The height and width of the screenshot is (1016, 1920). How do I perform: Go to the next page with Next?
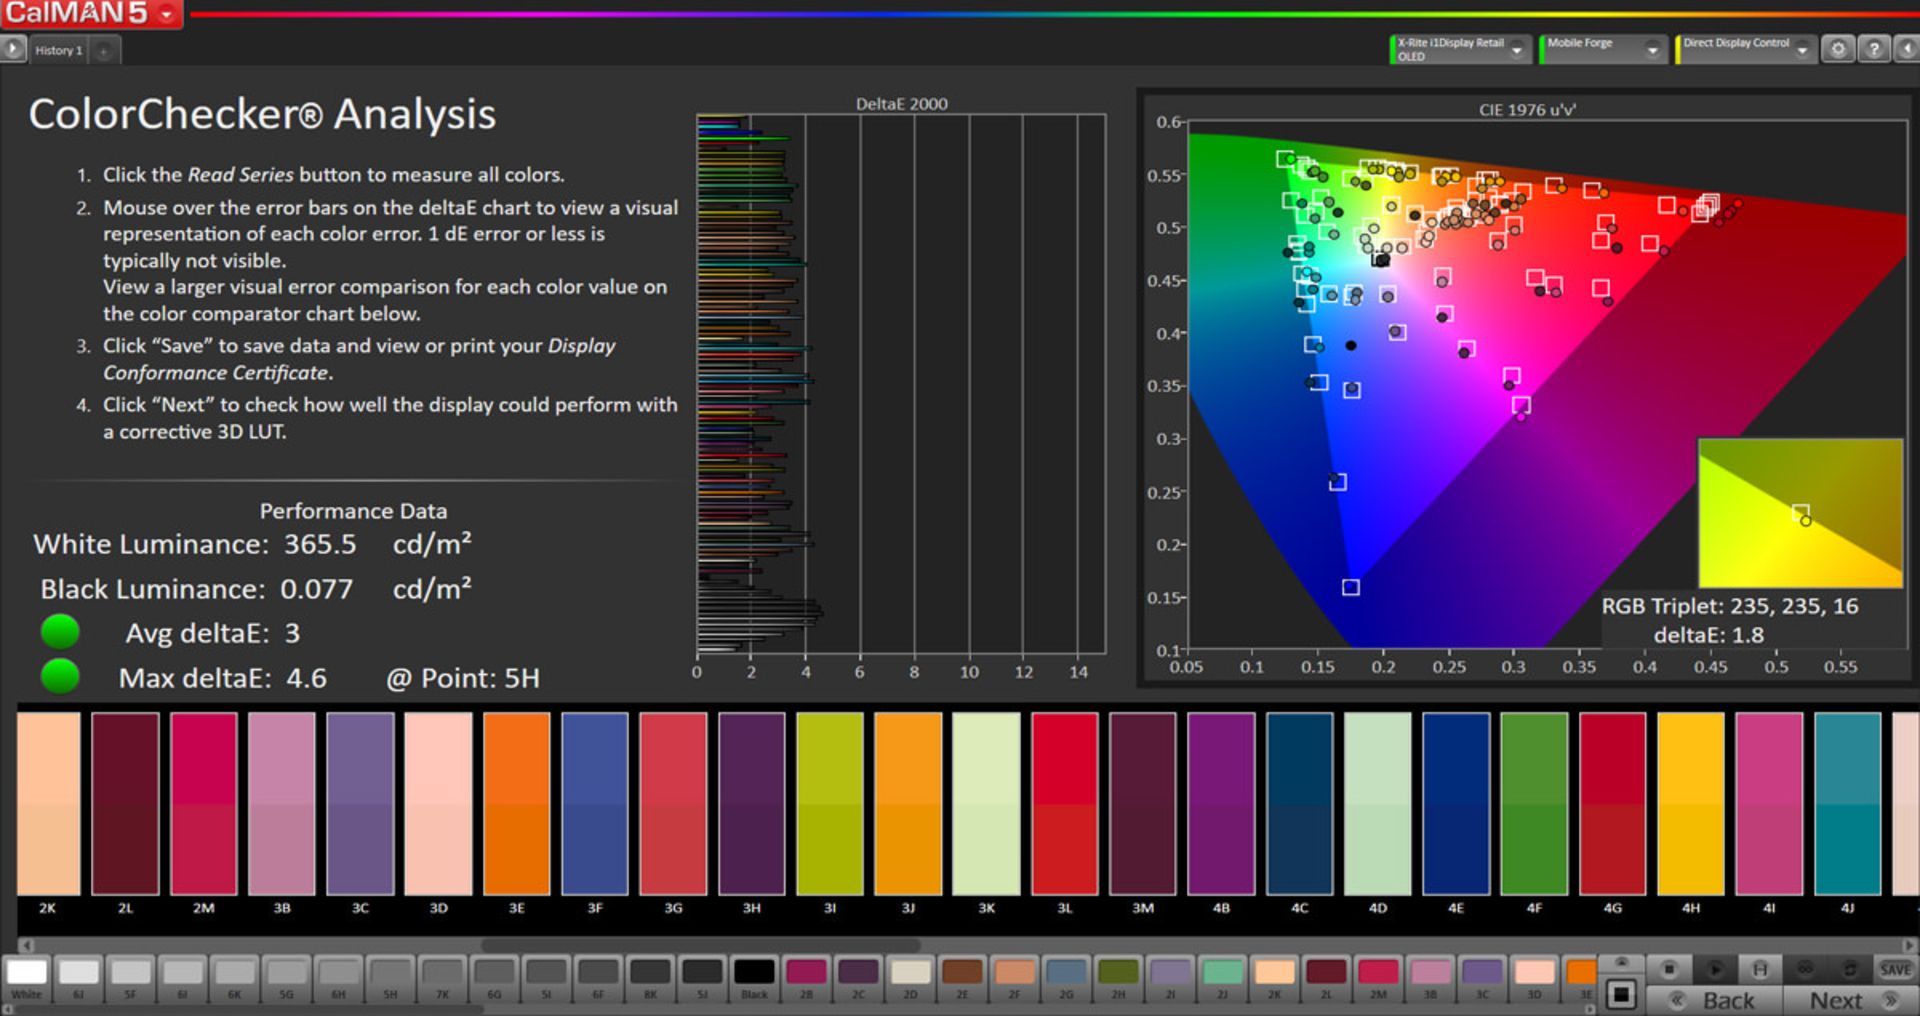point(1850,1000)
